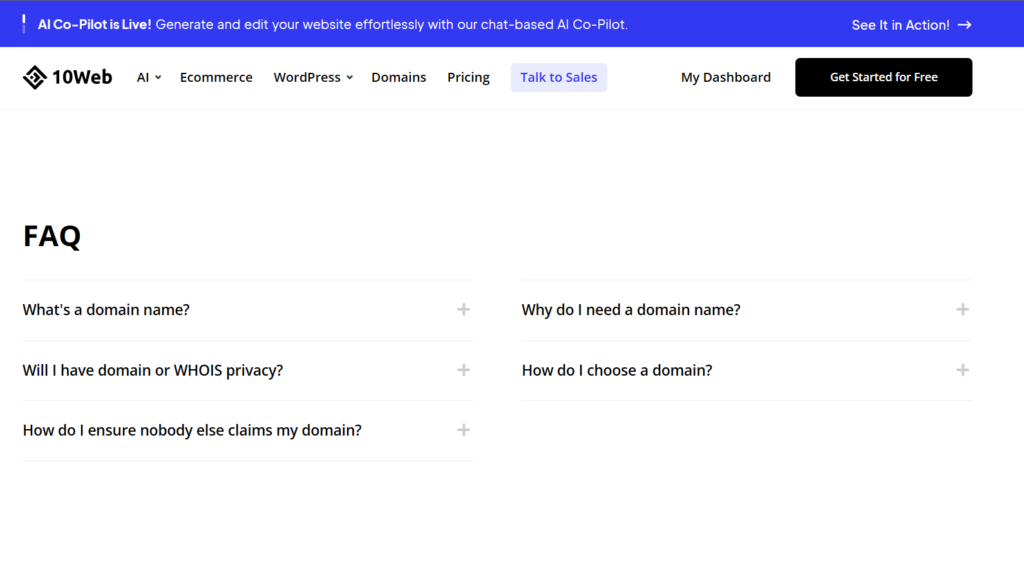
Task: Click plus icon for "How do I choose a domain?"
Action: point(963,370)
